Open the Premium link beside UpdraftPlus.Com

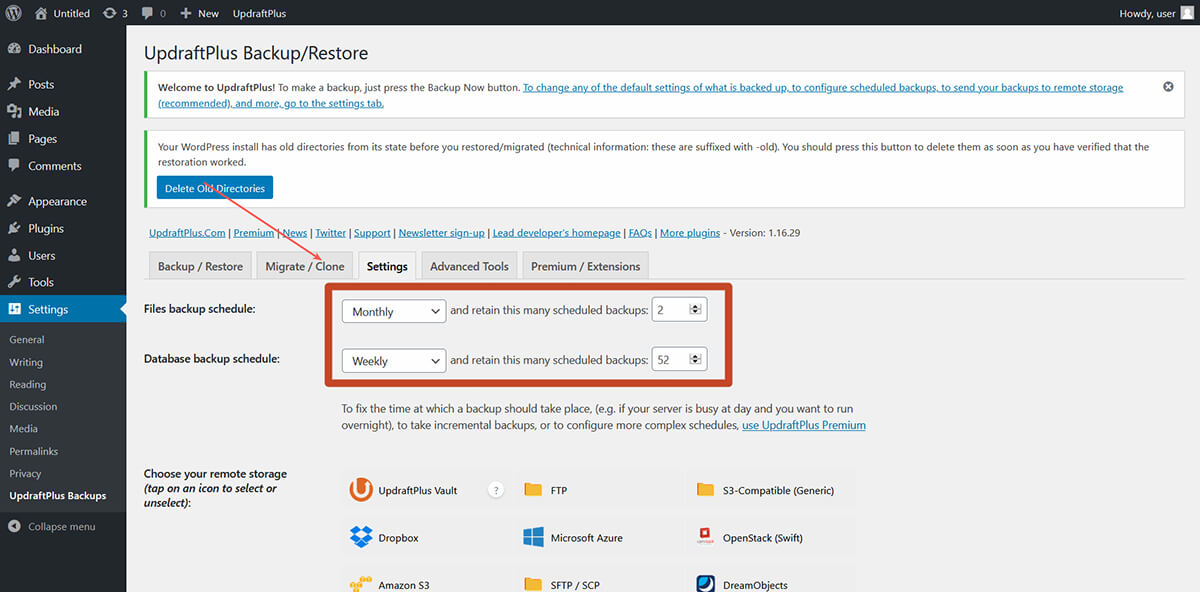click(x=254, y=233)
